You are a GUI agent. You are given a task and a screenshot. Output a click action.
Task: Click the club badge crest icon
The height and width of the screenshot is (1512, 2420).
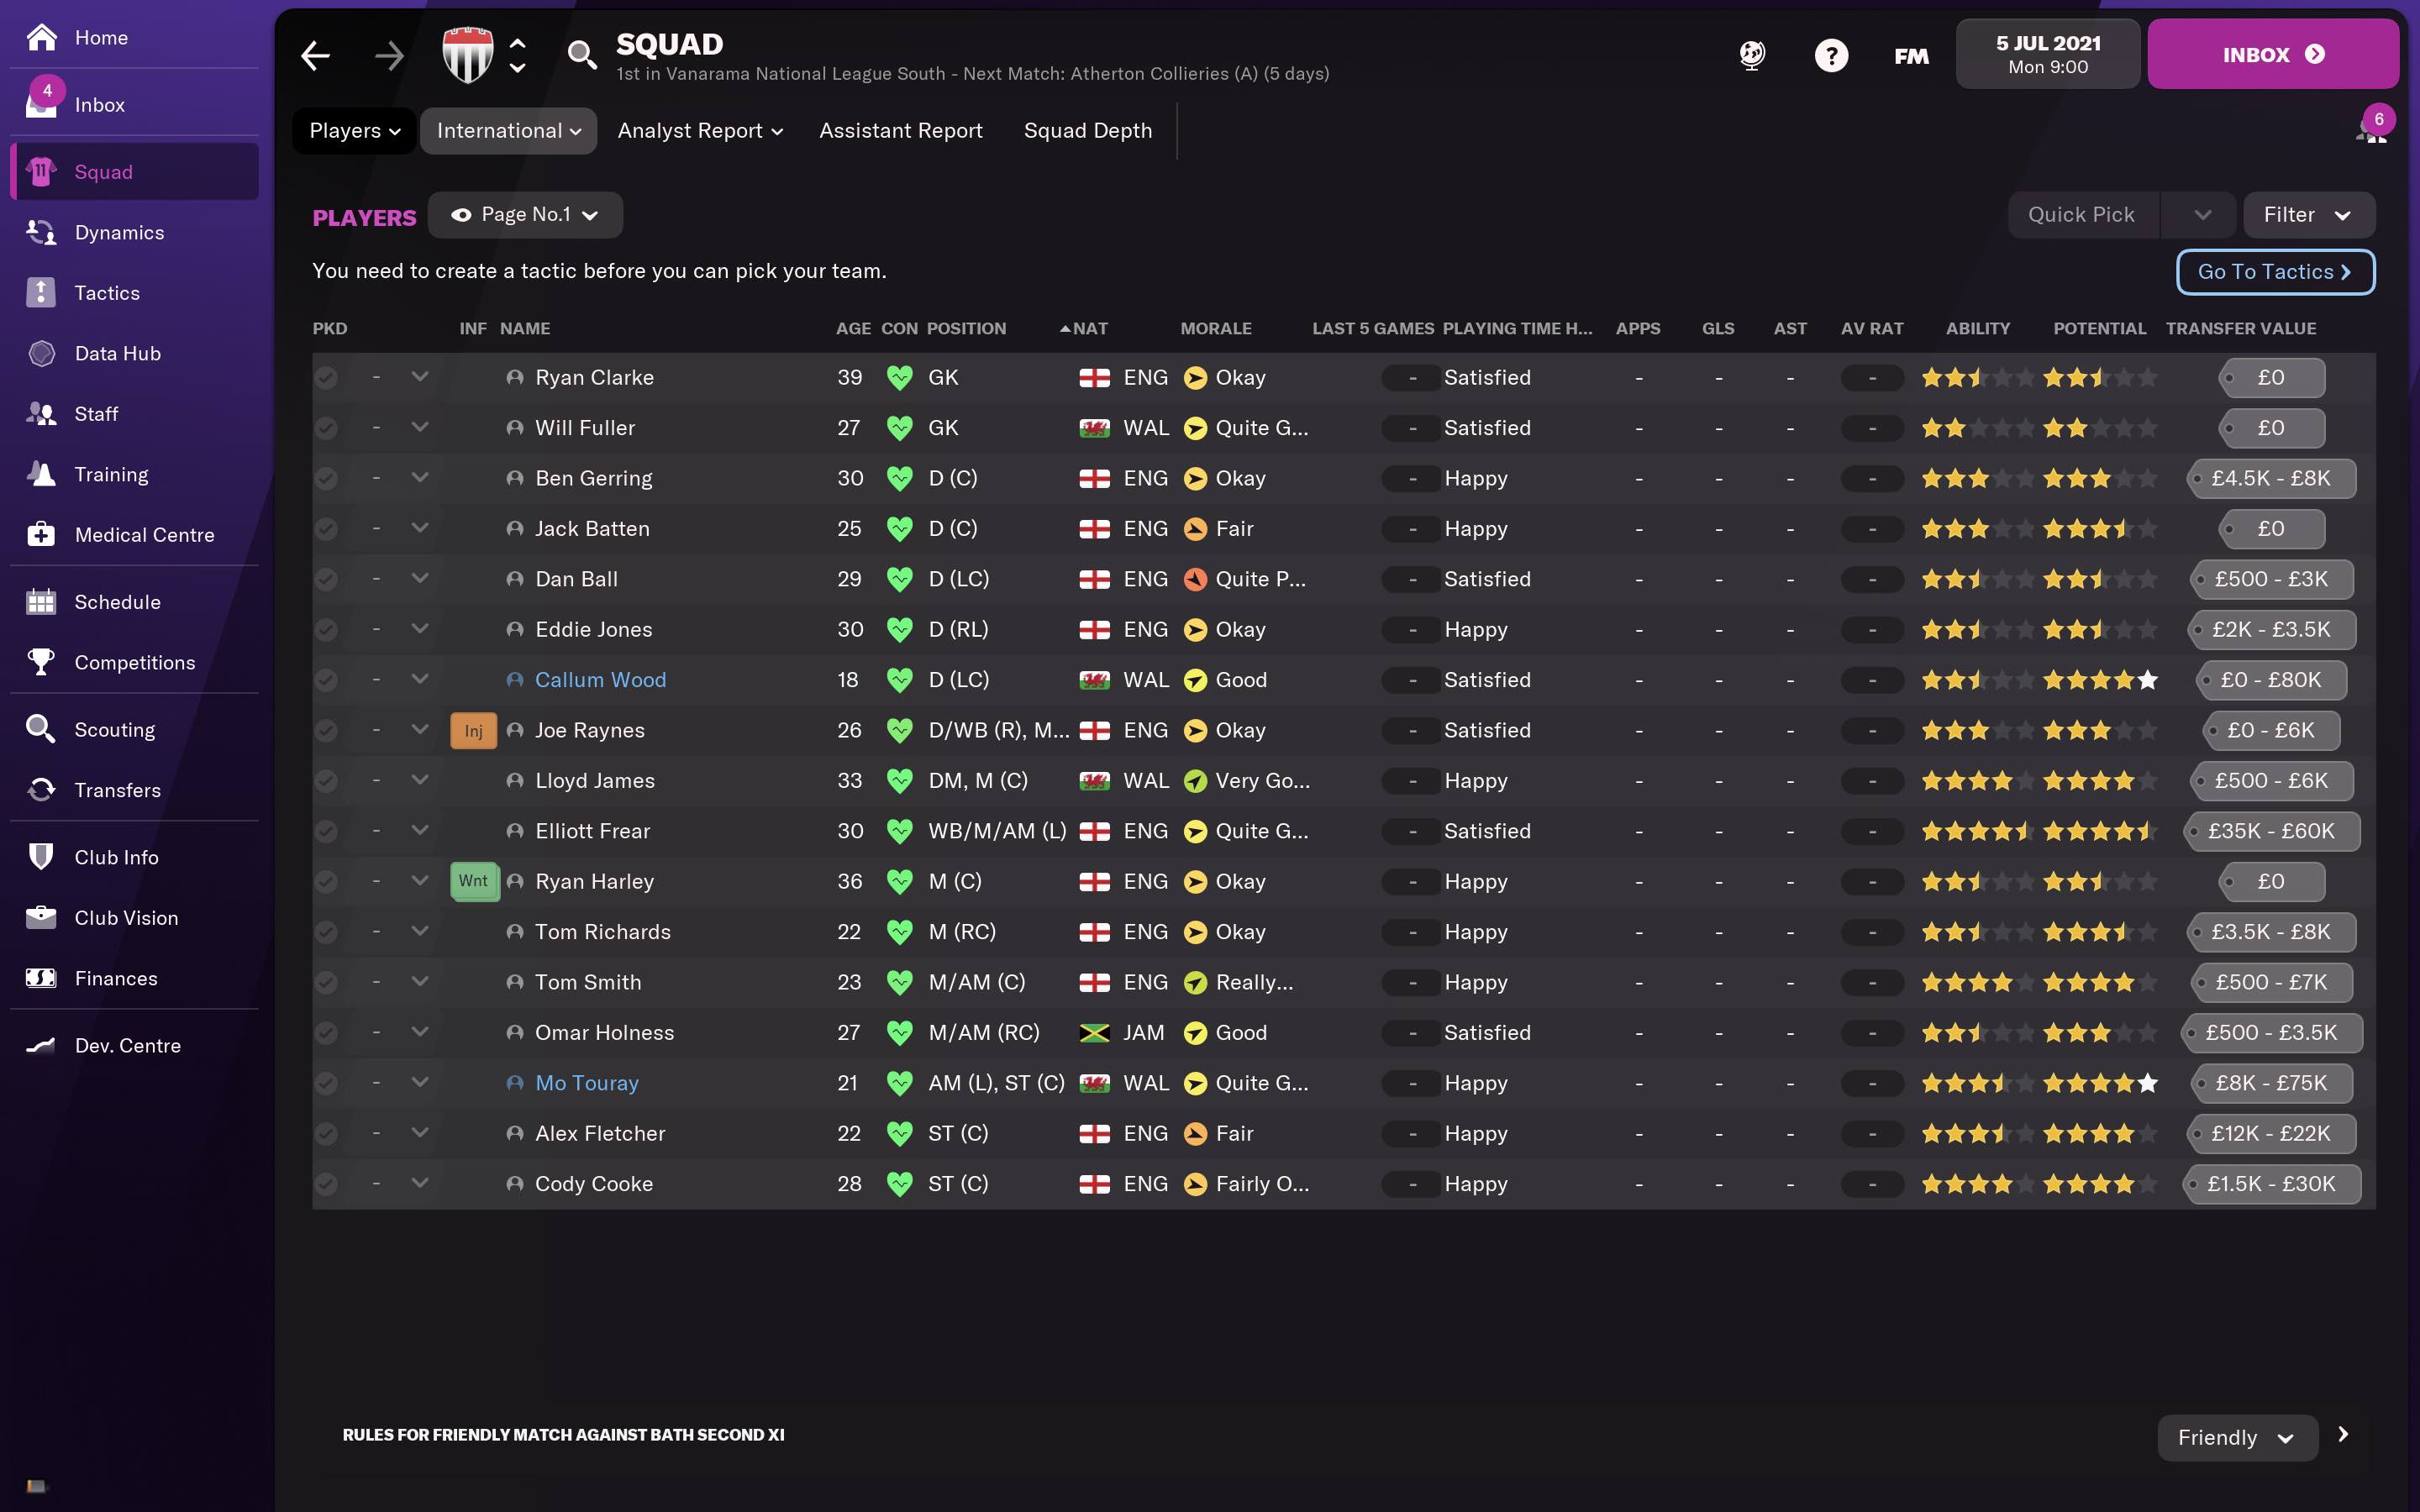click(468, 55)
